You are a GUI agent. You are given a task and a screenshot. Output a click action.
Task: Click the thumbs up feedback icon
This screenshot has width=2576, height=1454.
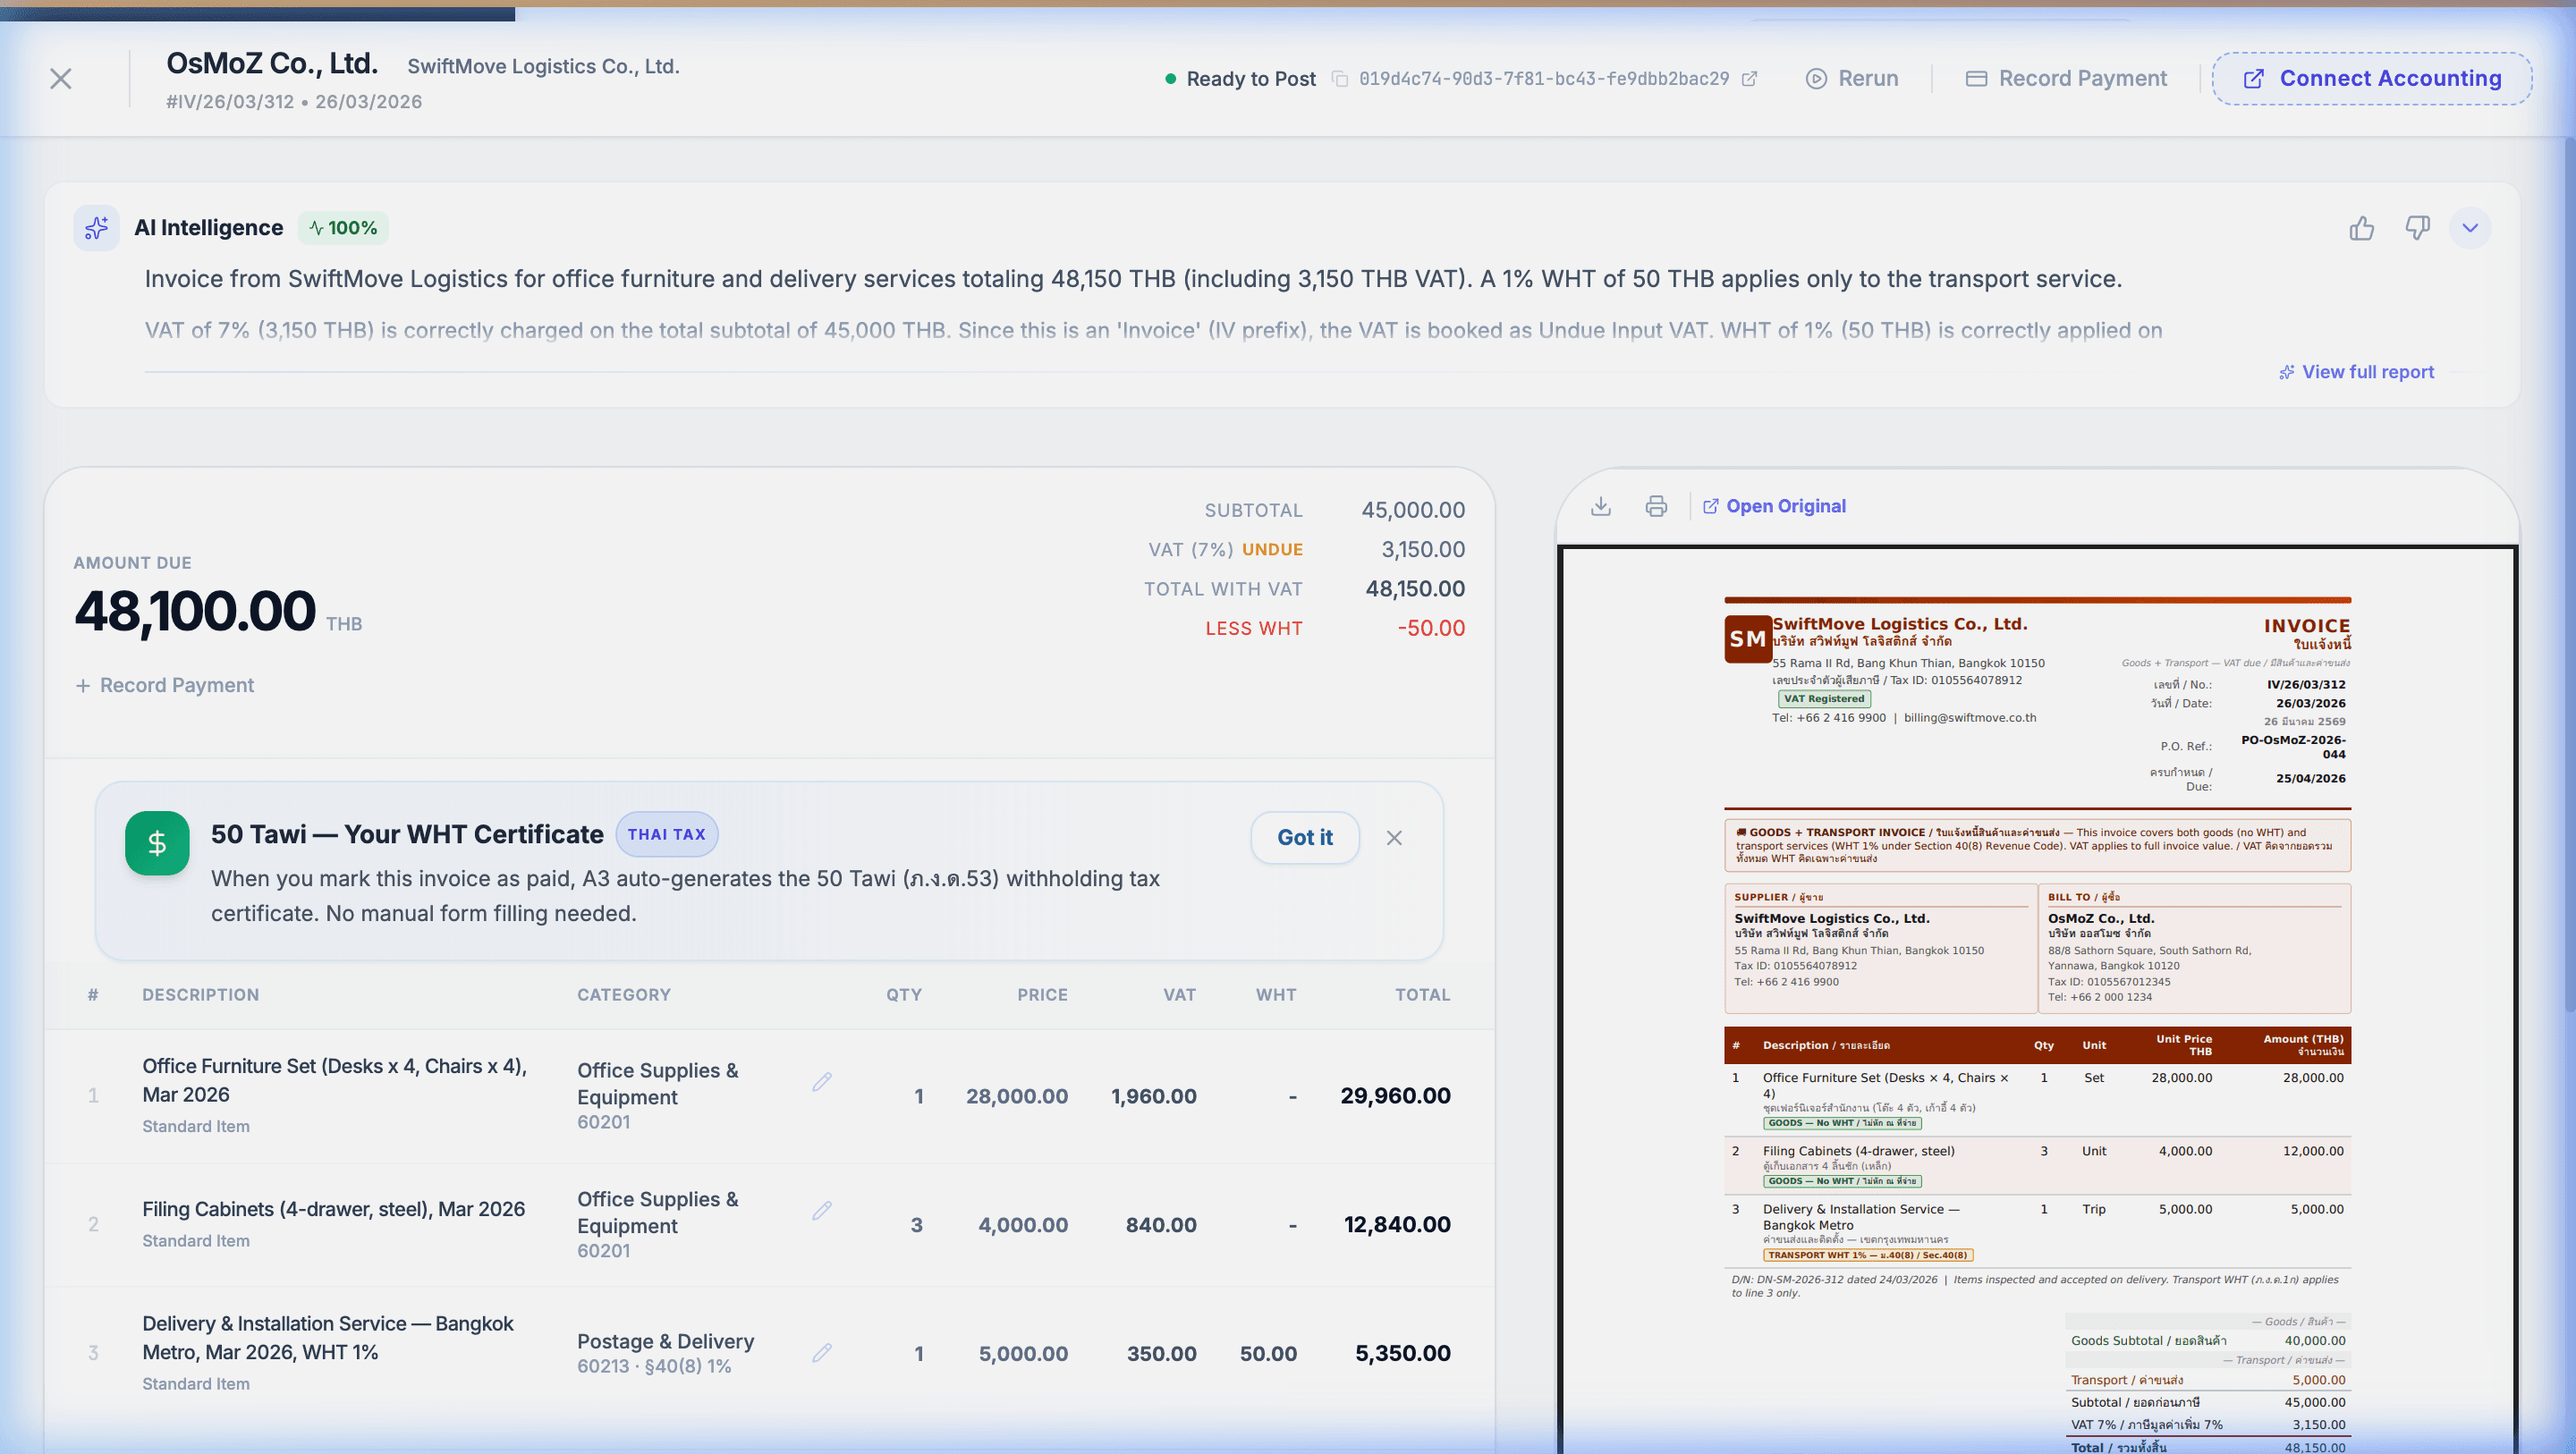[2361, 228]
